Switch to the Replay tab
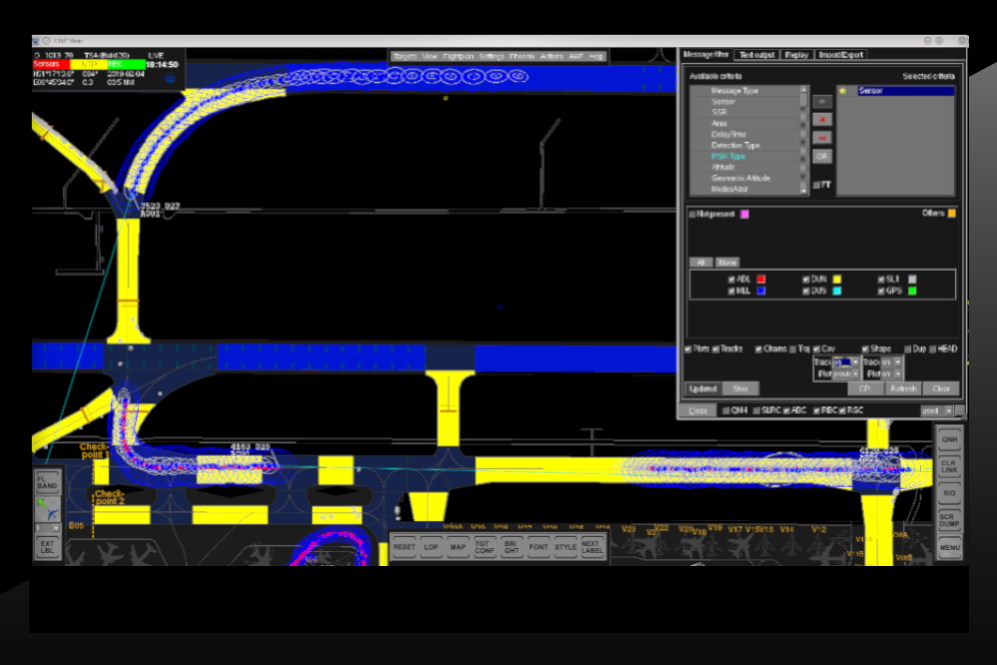 tap(796, 55)
